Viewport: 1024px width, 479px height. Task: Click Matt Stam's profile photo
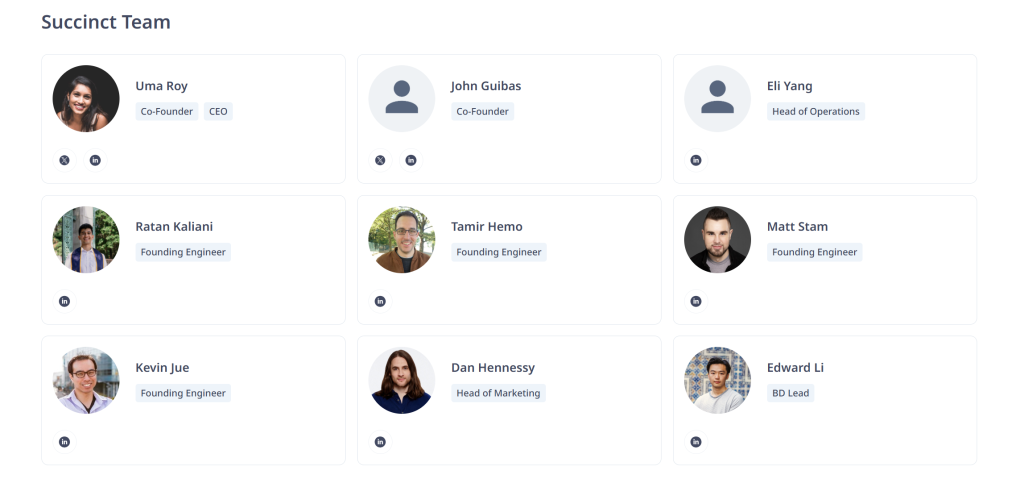click(x=718, y=240)
